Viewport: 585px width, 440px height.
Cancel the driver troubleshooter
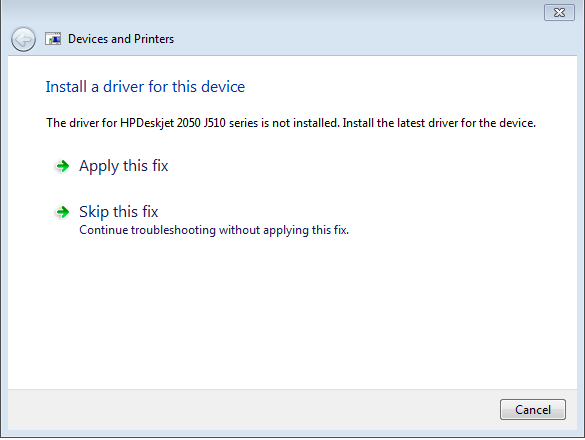click(532, 409)
